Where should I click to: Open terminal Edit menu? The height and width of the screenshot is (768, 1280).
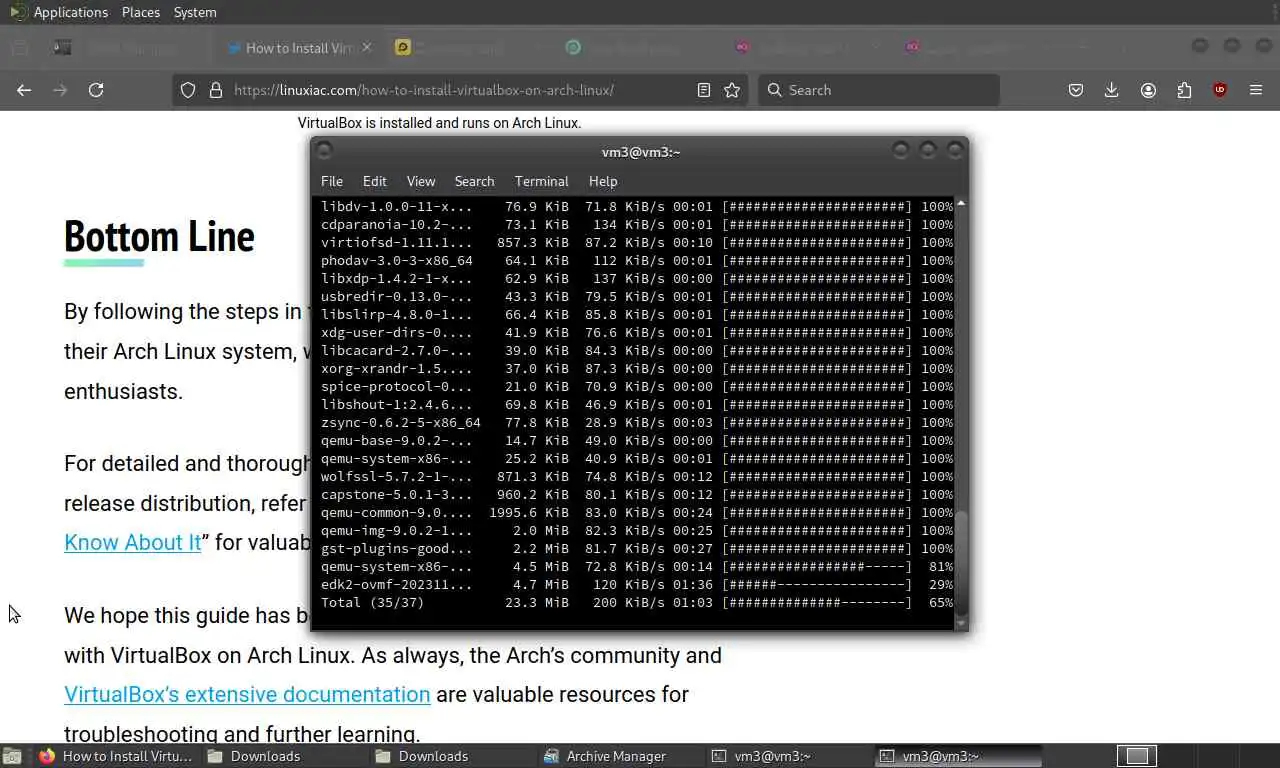pos(375,181)
